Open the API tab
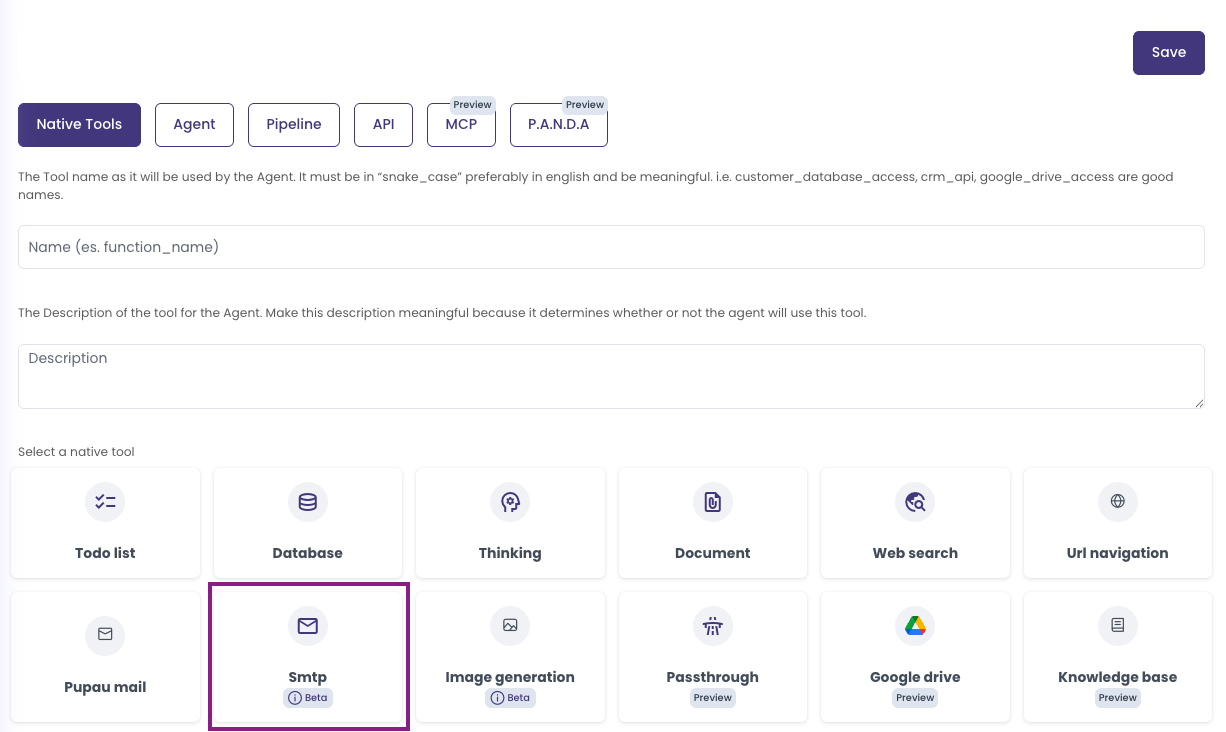 [384, 125]
